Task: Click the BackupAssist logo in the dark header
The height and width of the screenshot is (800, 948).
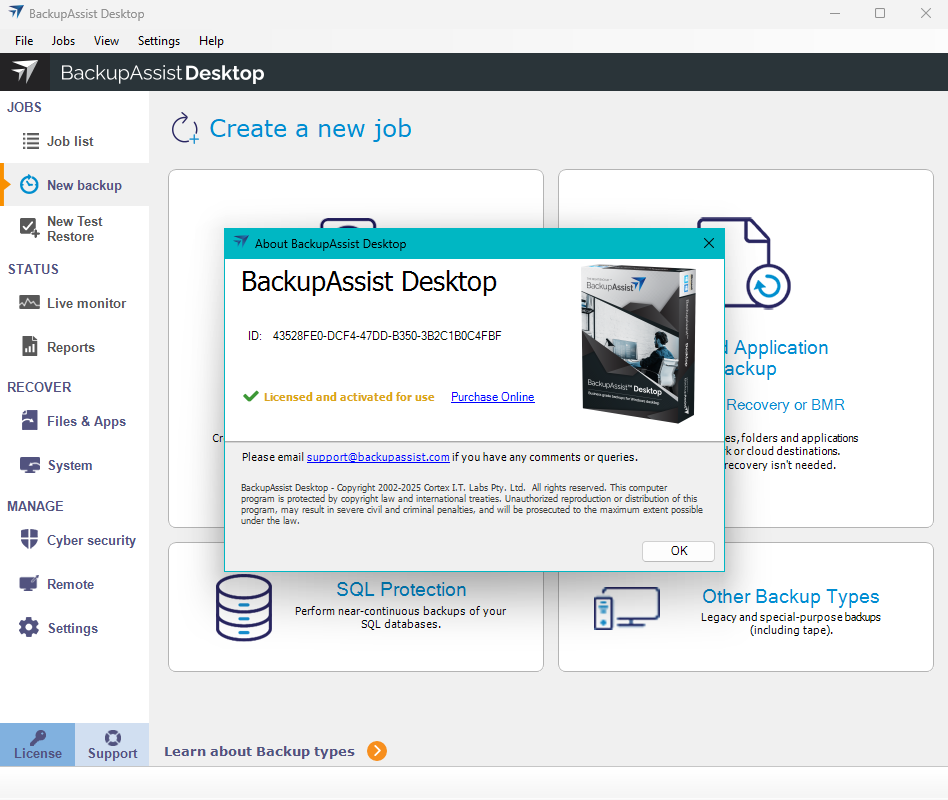Action: point(25,72)
